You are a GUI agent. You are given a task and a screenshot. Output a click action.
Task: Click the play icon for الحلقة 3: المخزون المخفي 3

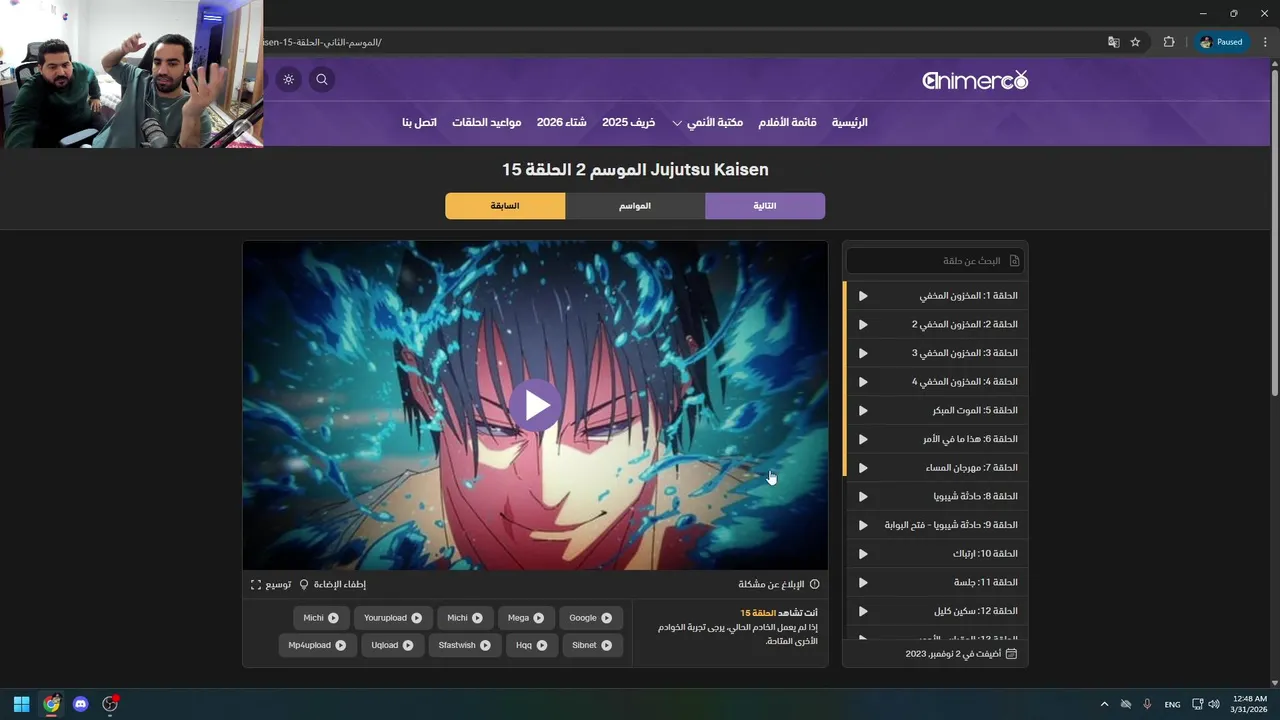863,353
